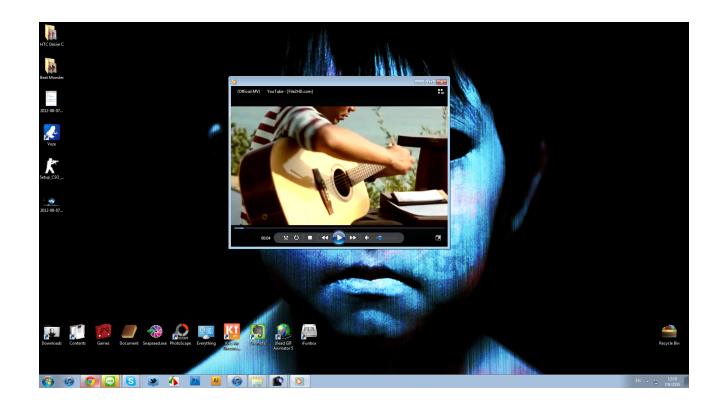728x409 pixels.
Task: Open the camera app taskbar icon
Action: coord(278,382)
